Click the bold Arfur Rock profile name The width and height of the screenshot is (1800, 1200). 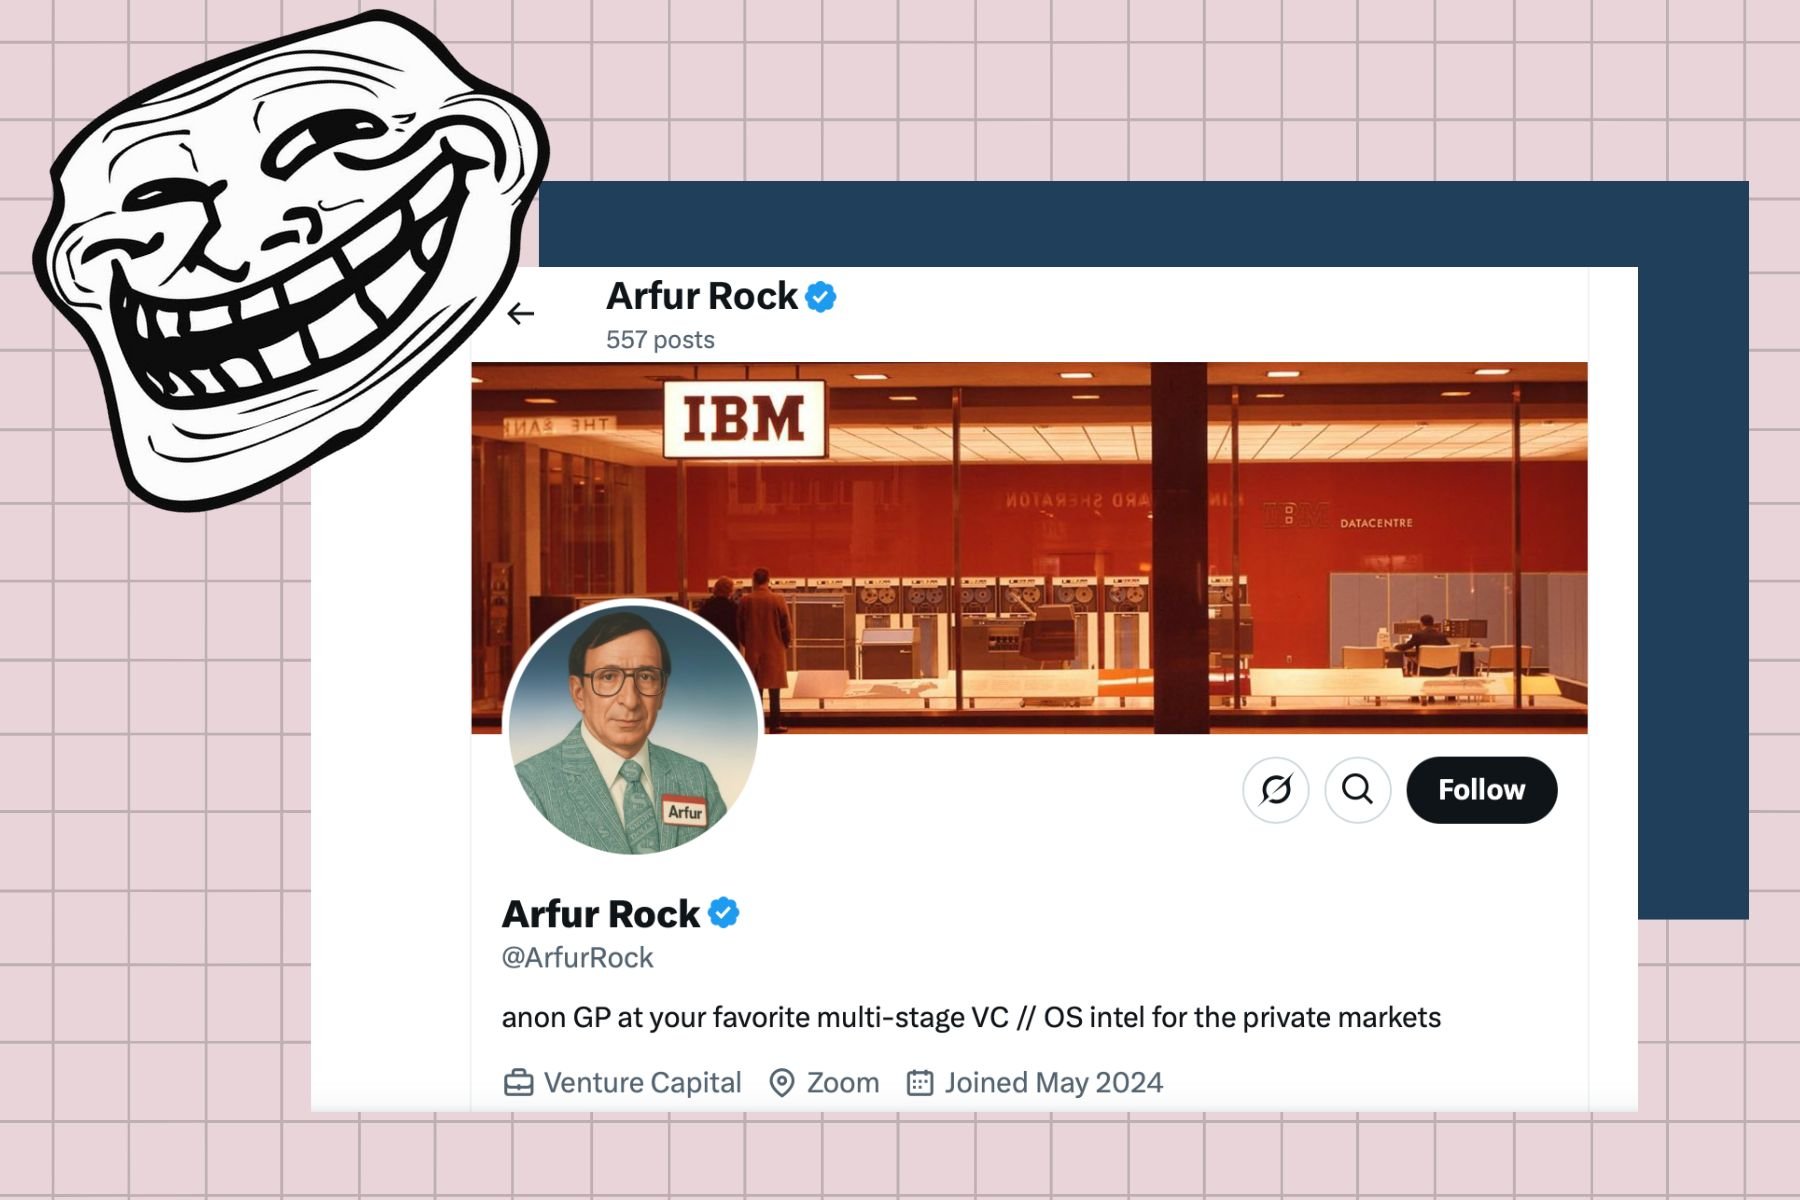click(x=601, y=914)
